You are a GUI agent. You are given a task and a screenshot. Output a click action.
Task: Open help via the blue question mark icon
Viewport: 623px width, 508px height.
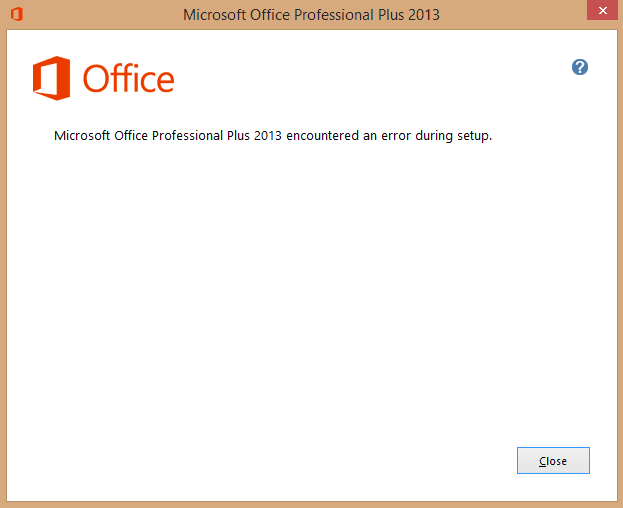click(x=580, y=67)
